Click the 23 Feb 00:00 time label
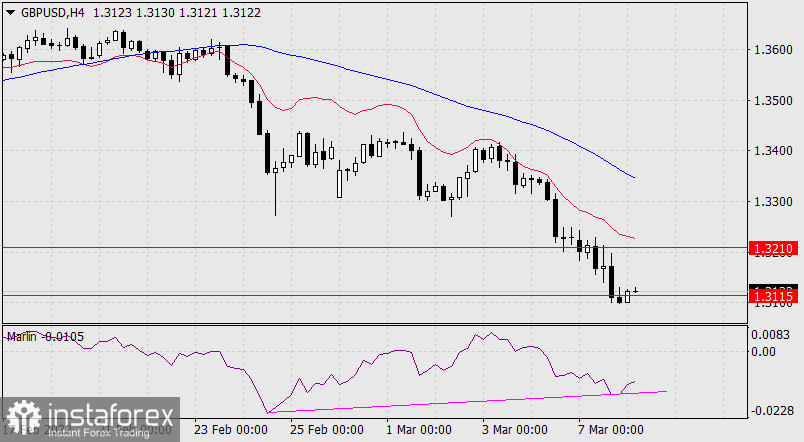The image size is (804, 442). [x=231, y=429]
